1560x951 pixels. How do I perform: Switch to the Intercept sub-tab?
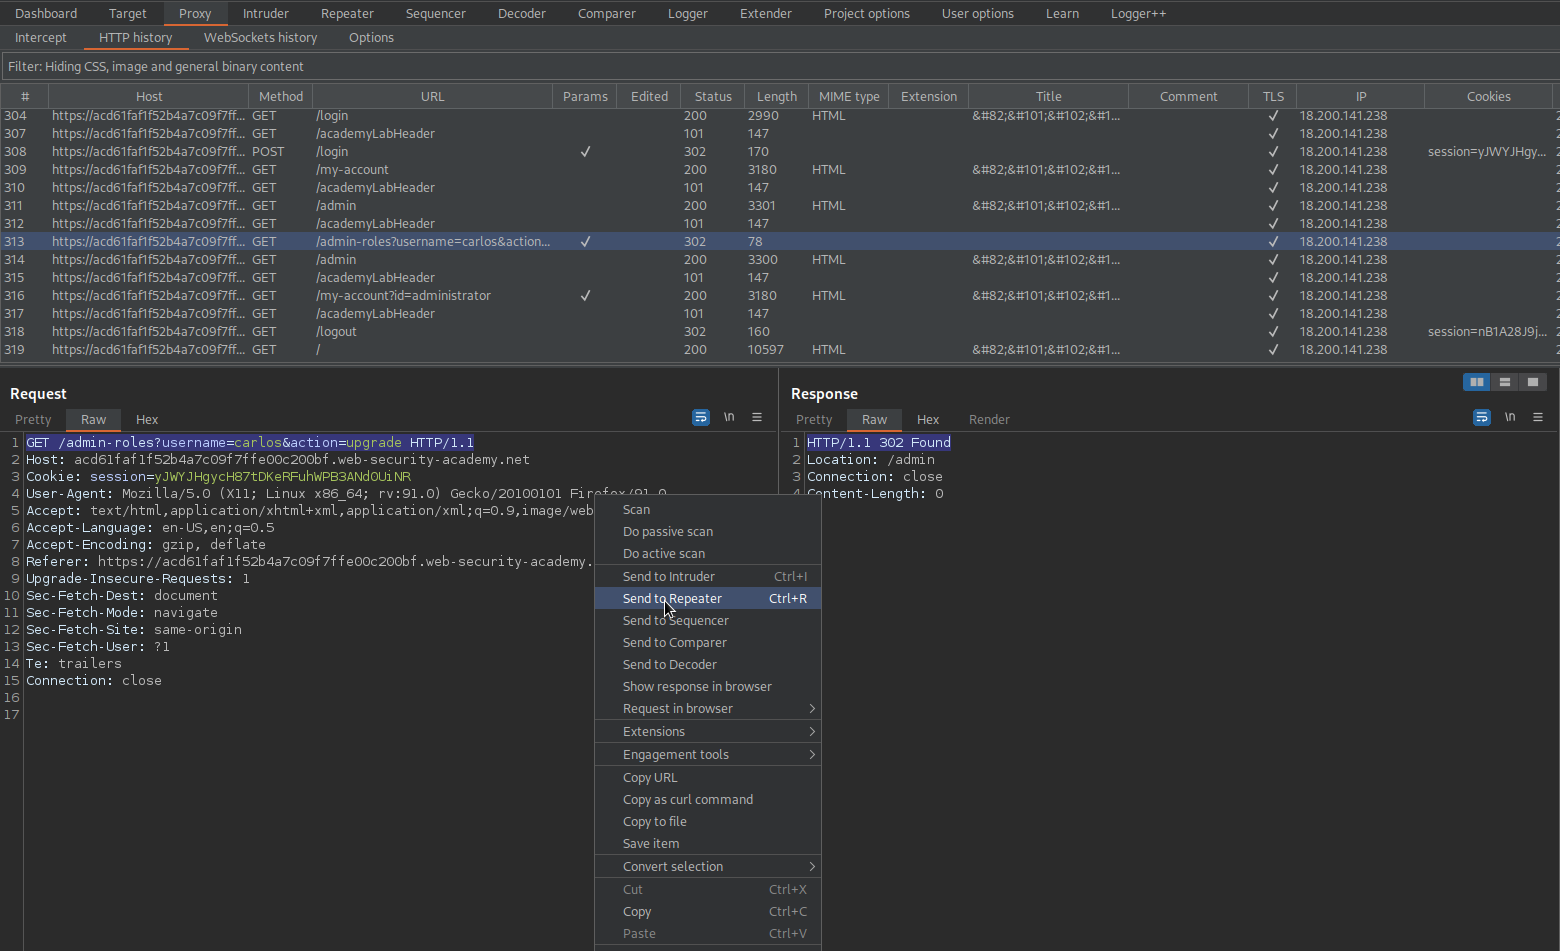point(41,37)
